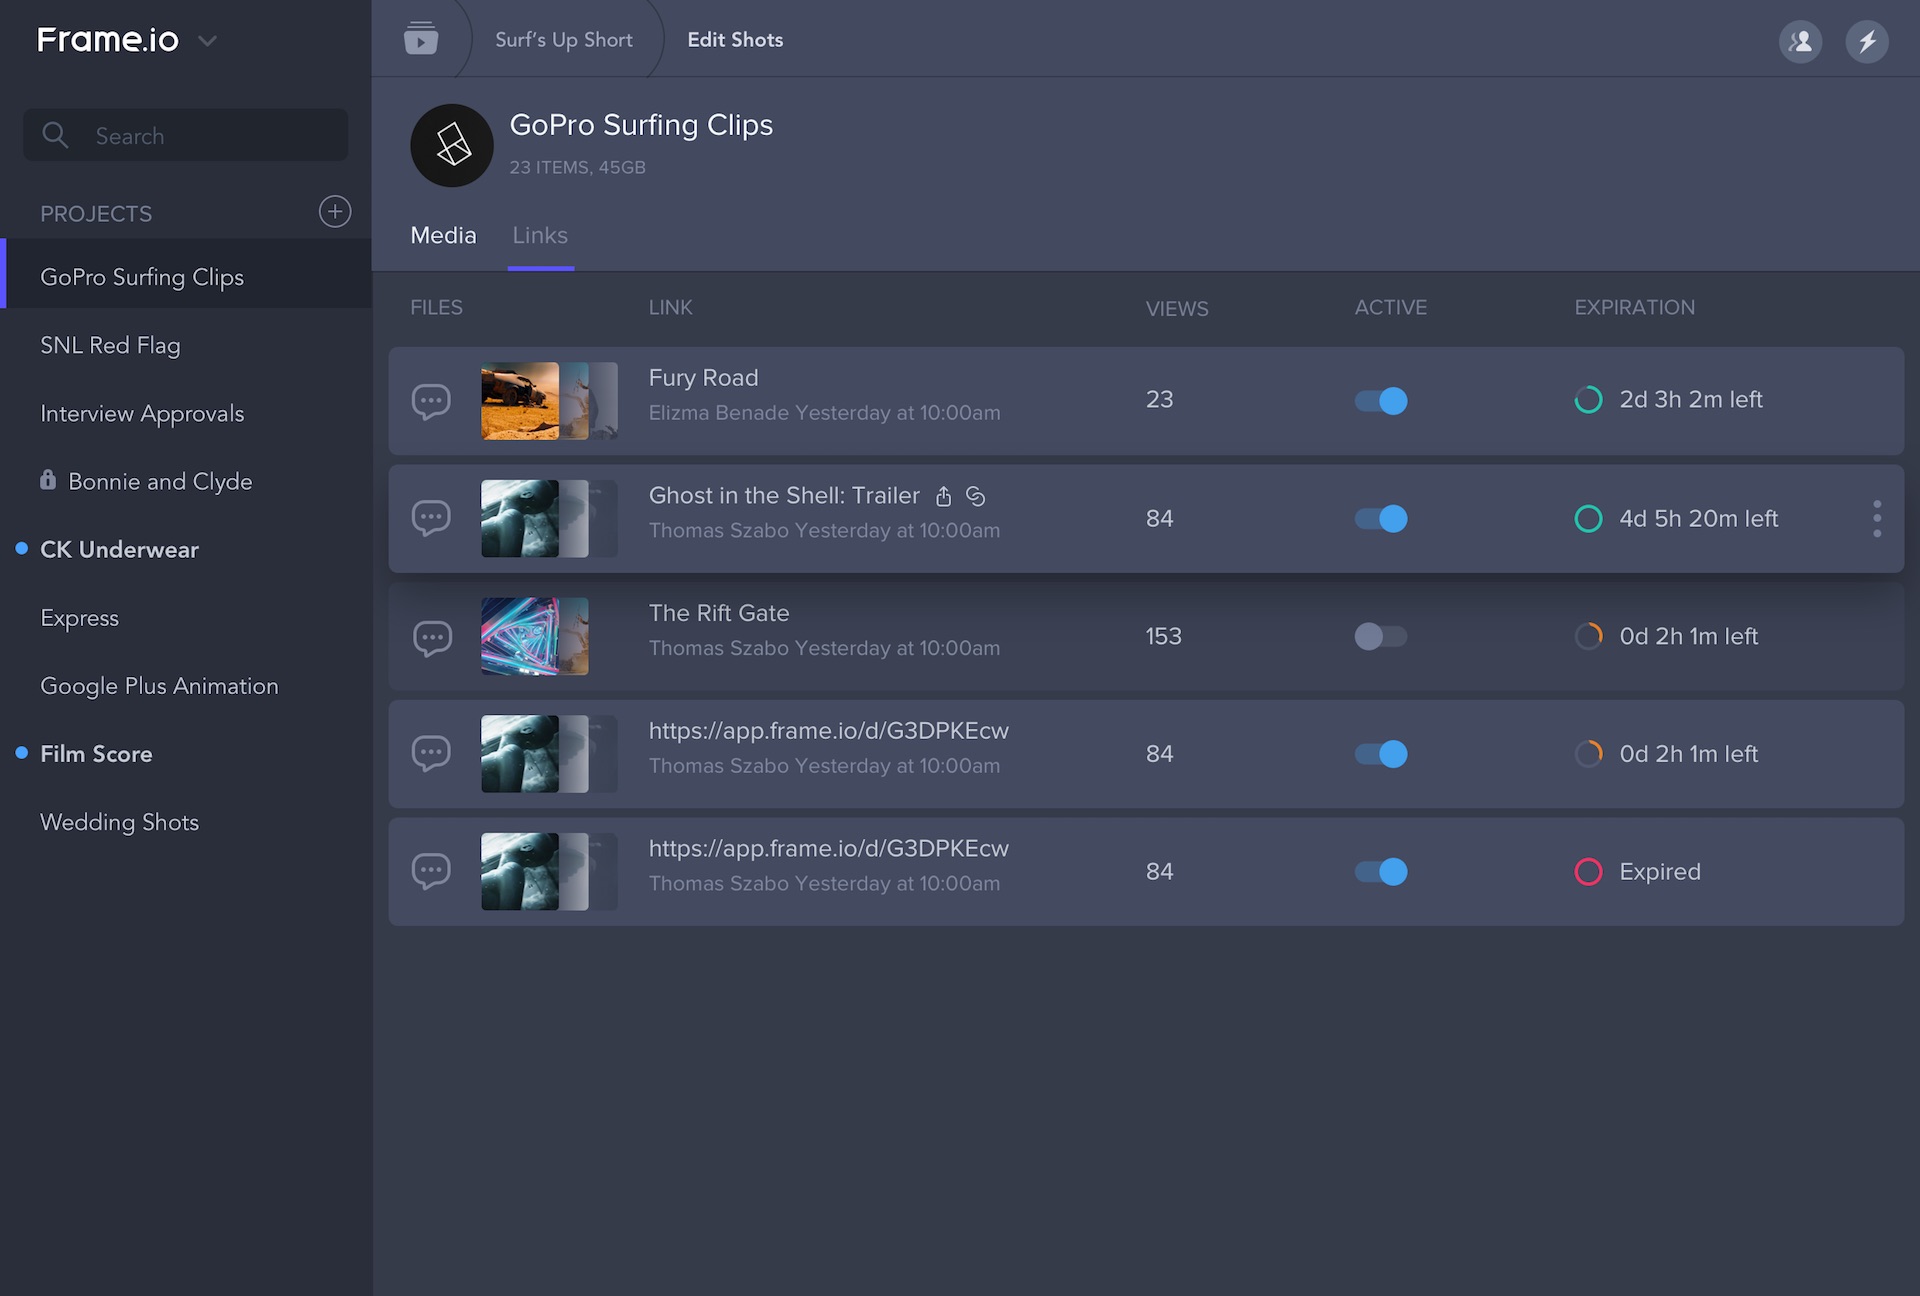Screen dimensions: 1920x1296
Task: Switch to the Media tab
Action: point(443,236)
